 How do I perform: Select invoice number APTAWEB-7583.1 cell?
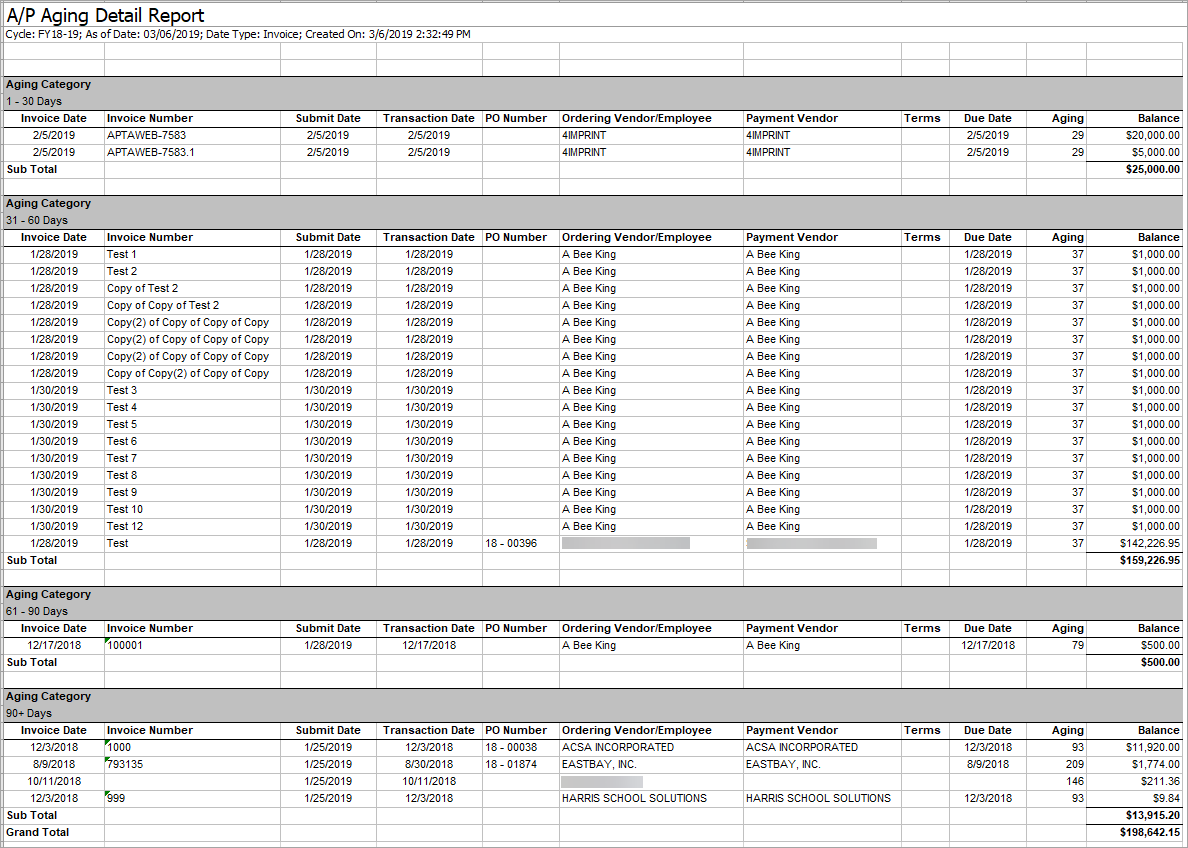149,152
